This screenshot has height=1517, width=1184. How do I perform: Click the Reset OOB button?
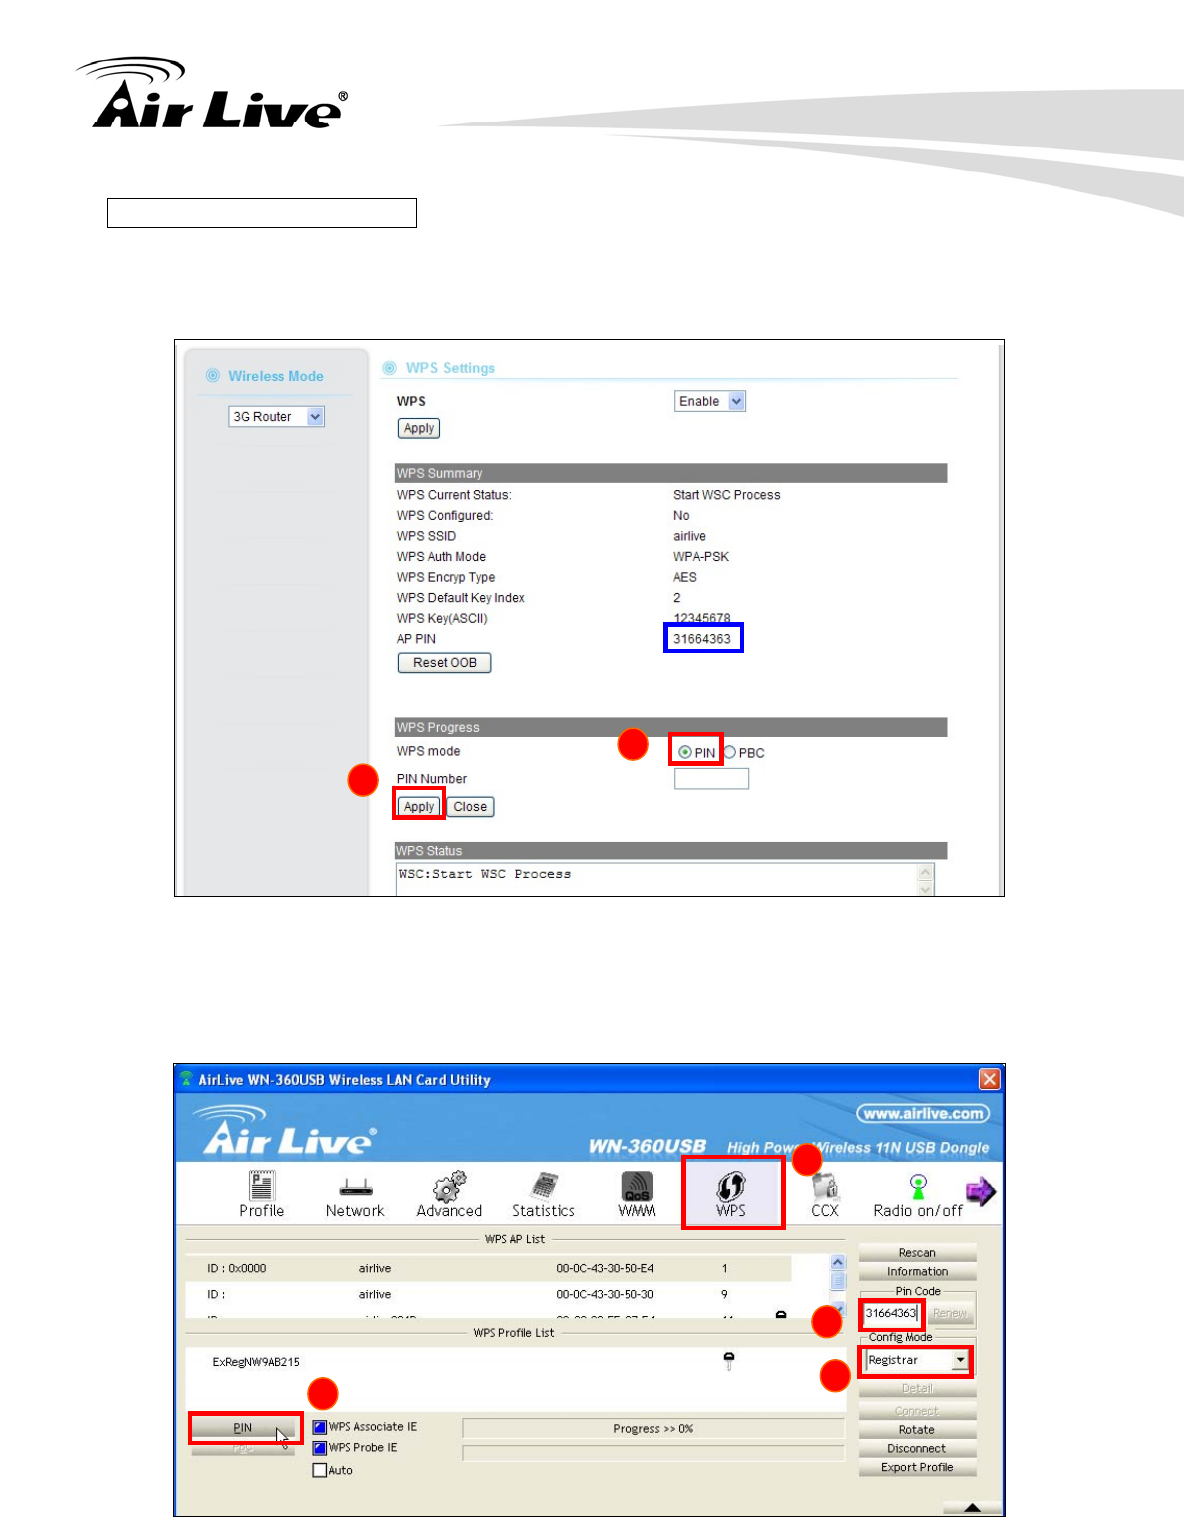445,663
